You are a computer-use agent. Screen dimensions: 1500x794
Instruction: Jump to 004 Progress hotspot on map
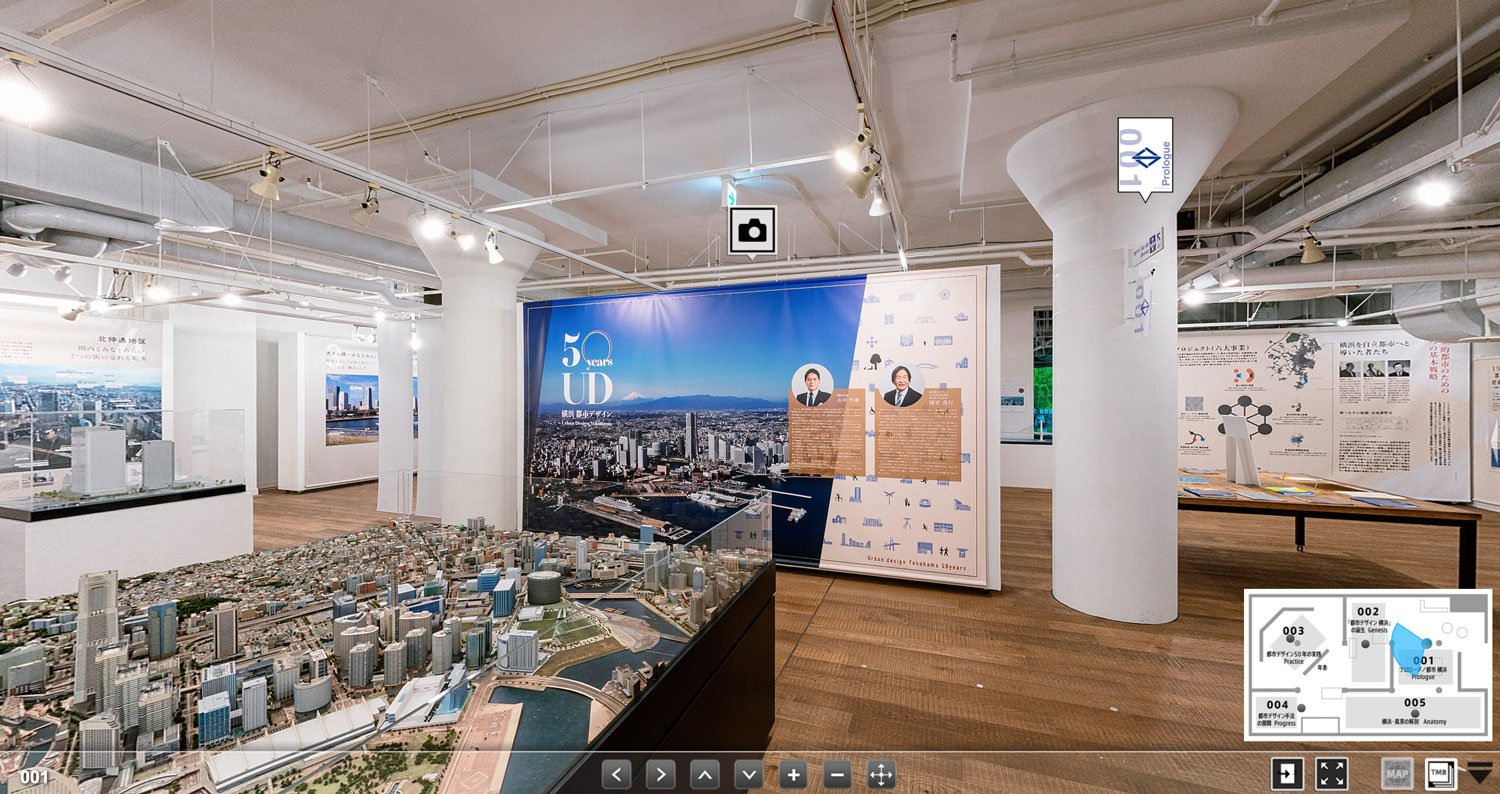pos(1301,708)
